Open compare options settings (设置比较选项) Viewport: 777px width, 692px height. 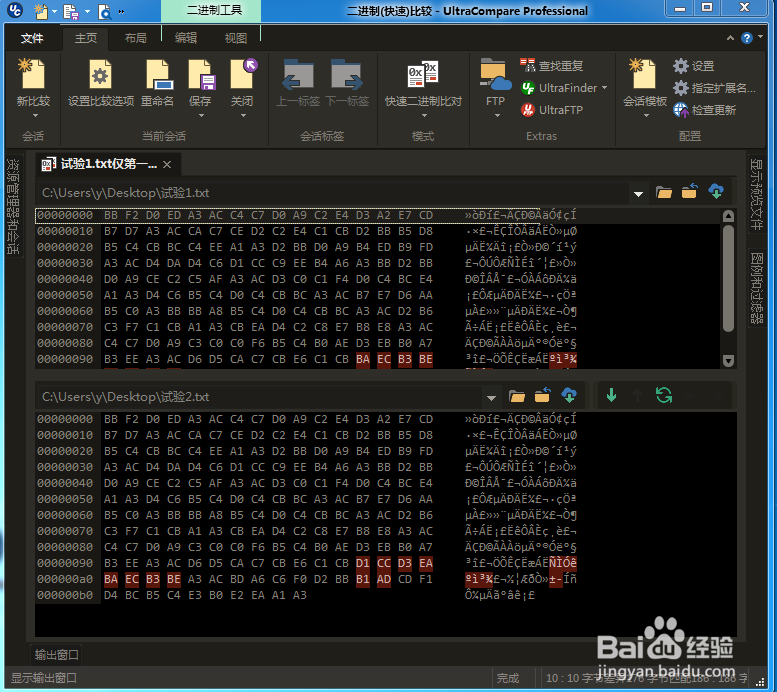click(100, 76)
